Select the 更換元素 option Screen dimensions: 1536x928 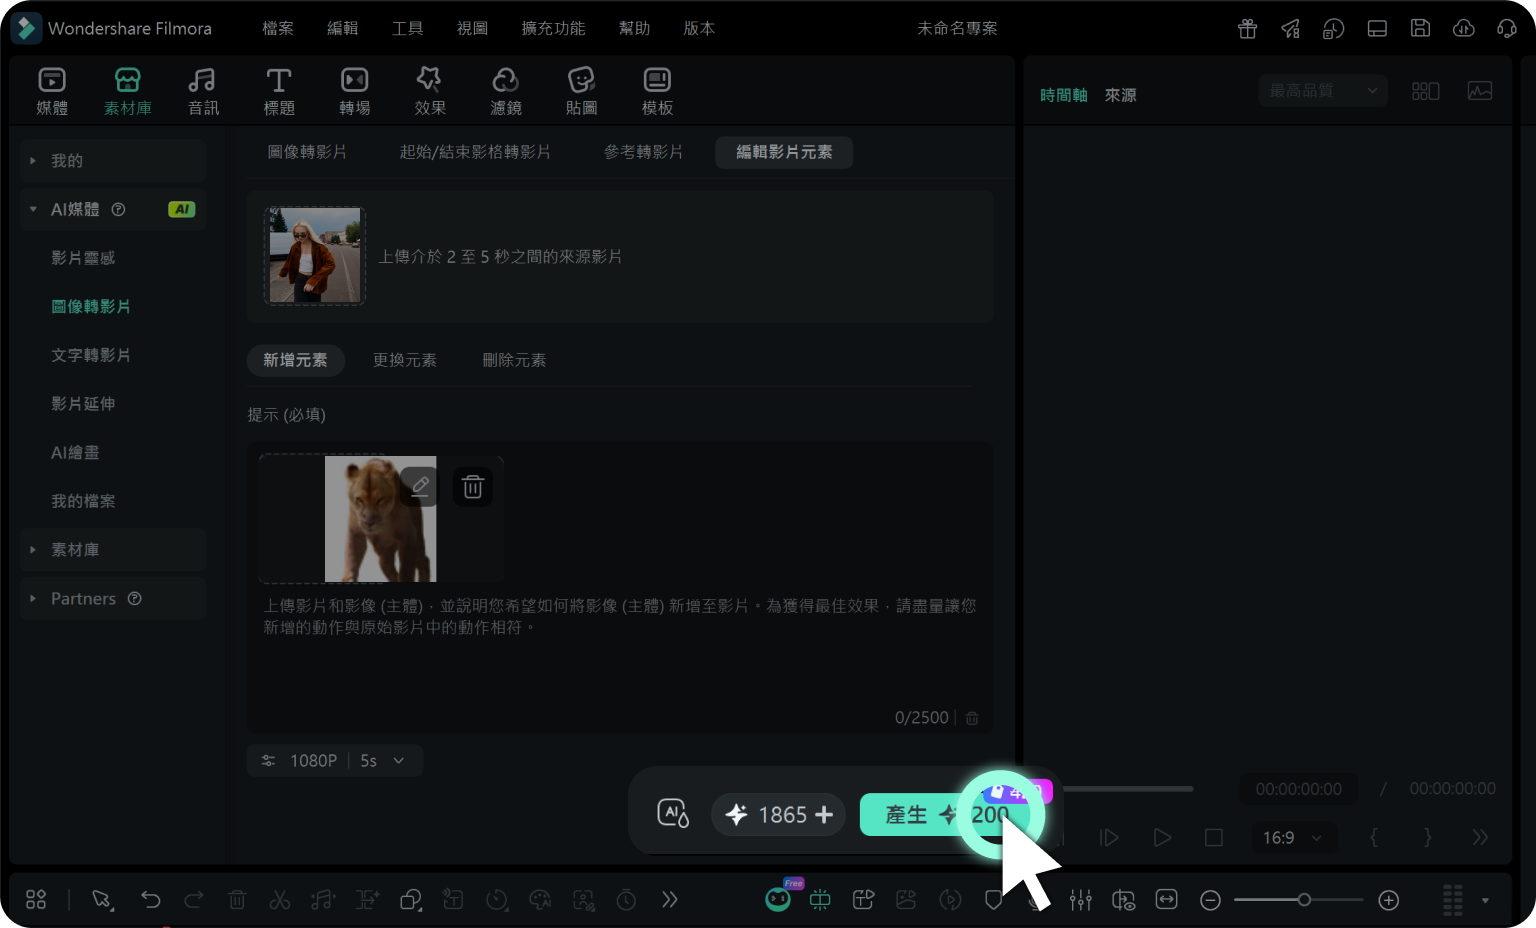tap(405, 360)
